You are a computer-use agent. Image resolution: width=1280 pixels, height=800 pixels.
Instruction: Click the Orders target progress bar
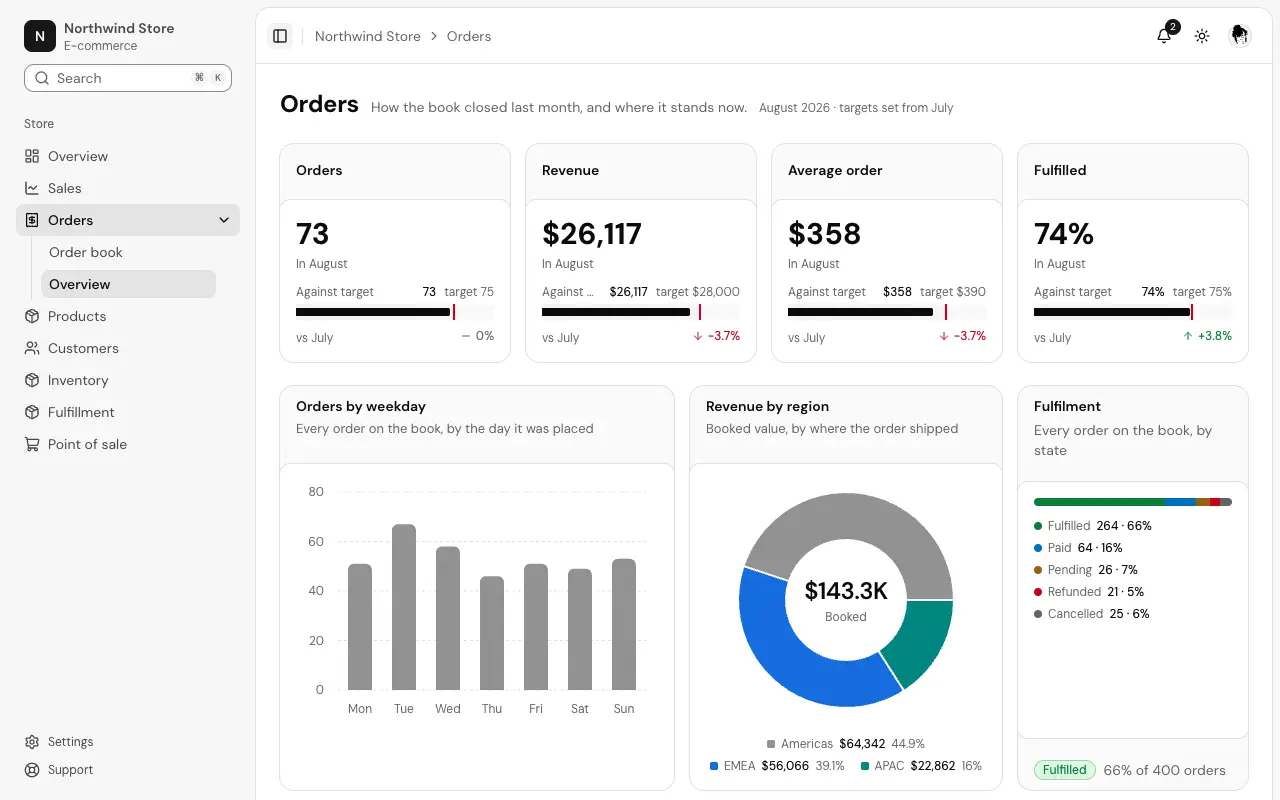tap(395, 312)
